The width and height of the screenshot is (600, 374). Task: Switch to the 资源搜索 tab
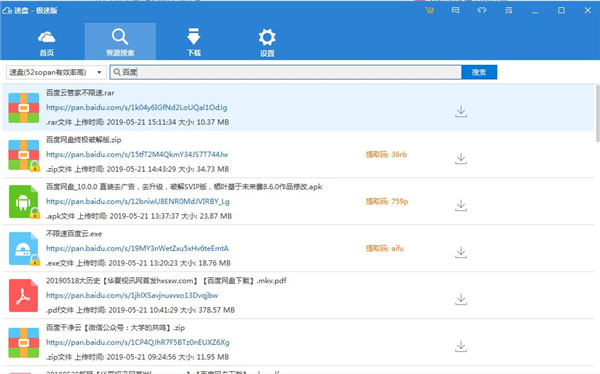120,41
